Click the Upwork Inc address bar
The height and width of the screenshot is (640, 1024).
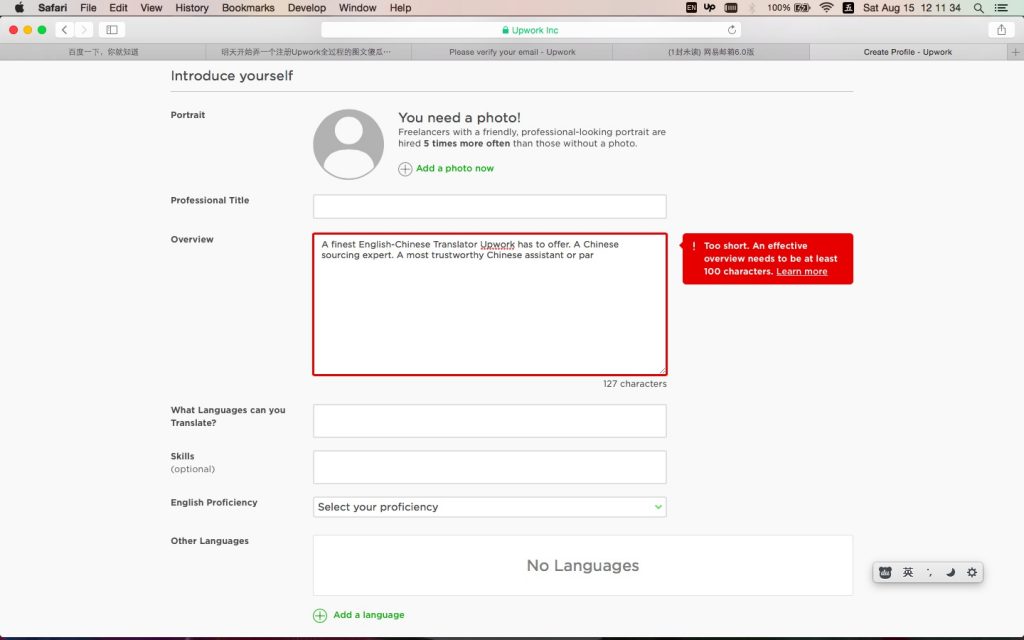pyautogui.click(x=530, y=29)
